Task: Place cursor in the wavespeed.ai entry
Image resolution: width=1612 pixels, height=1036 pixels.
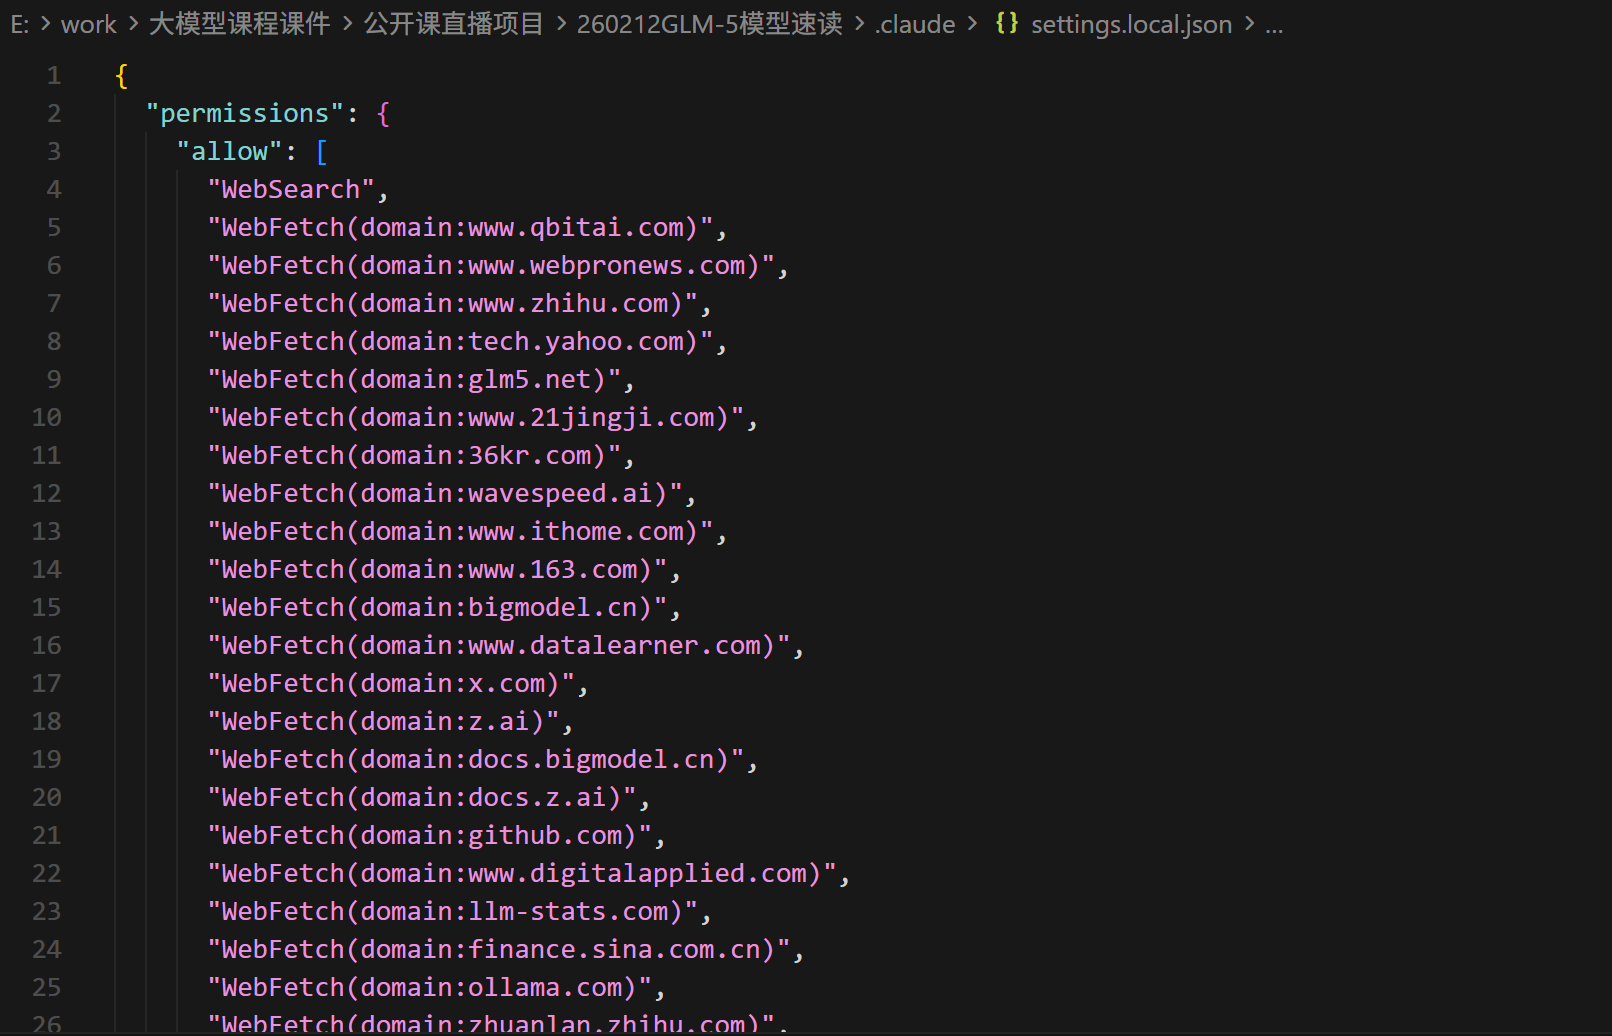Action: coord(445,494)
